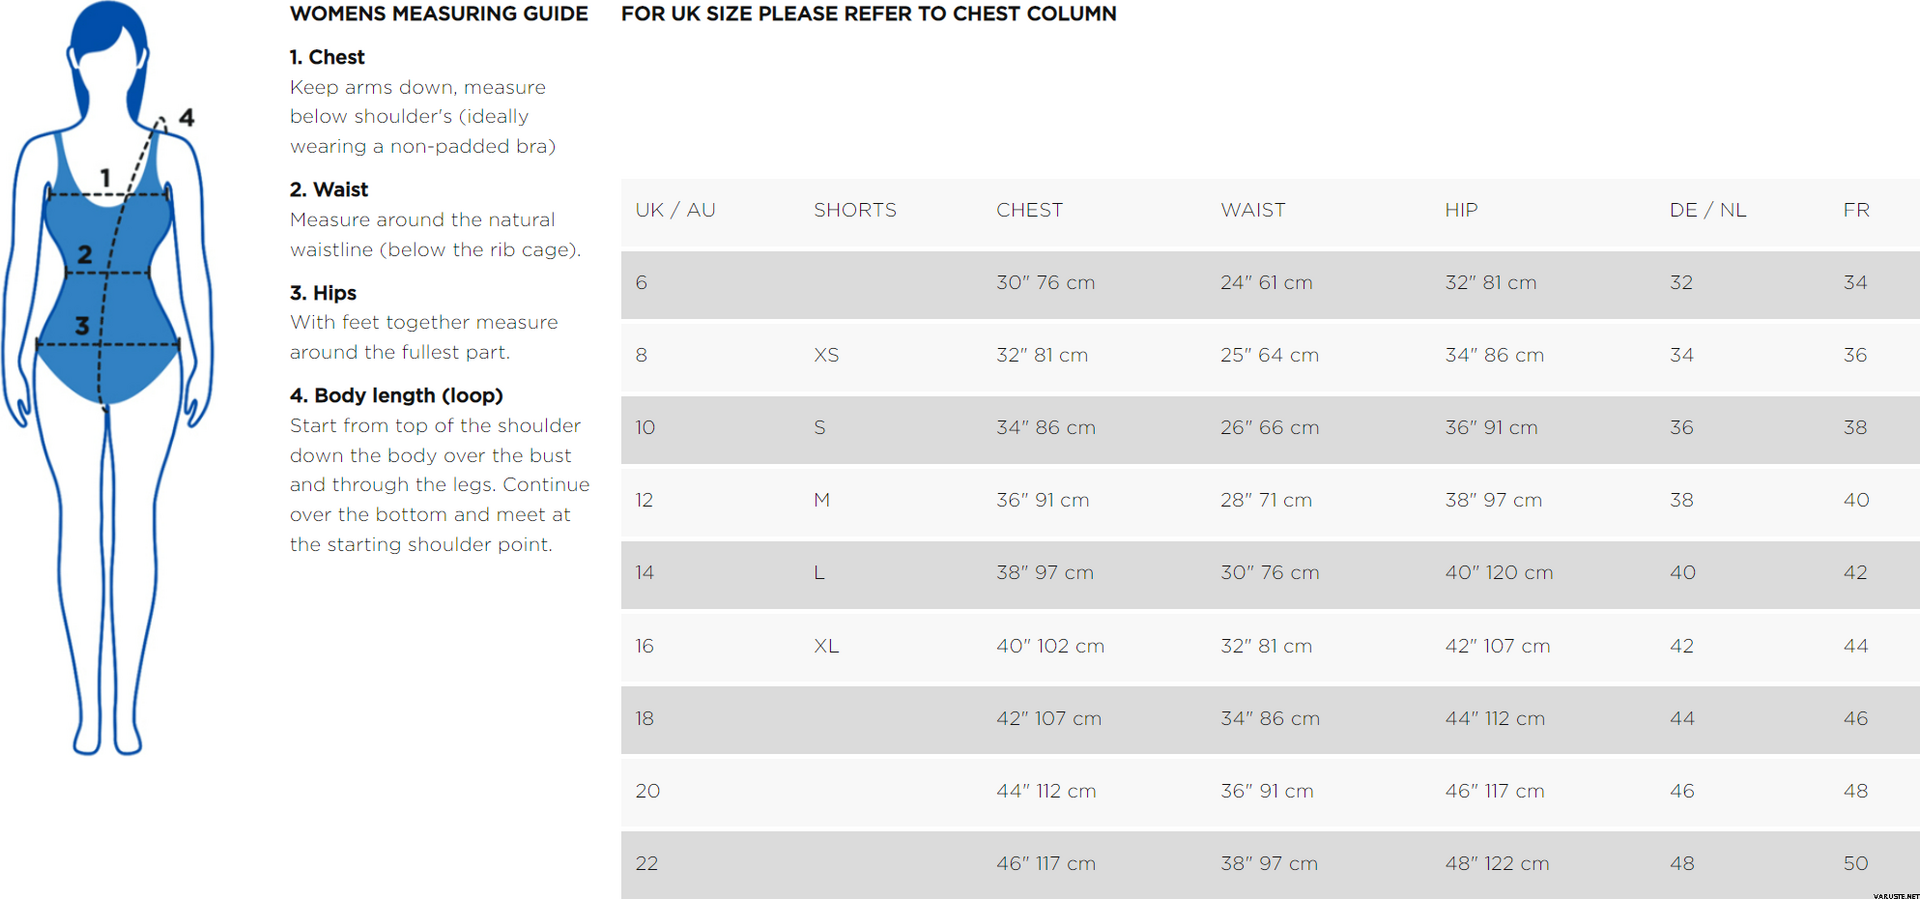Click the Chest measurement number 1 marker
The height and width of the screenshot is (899, 1920).
(105, 178)
